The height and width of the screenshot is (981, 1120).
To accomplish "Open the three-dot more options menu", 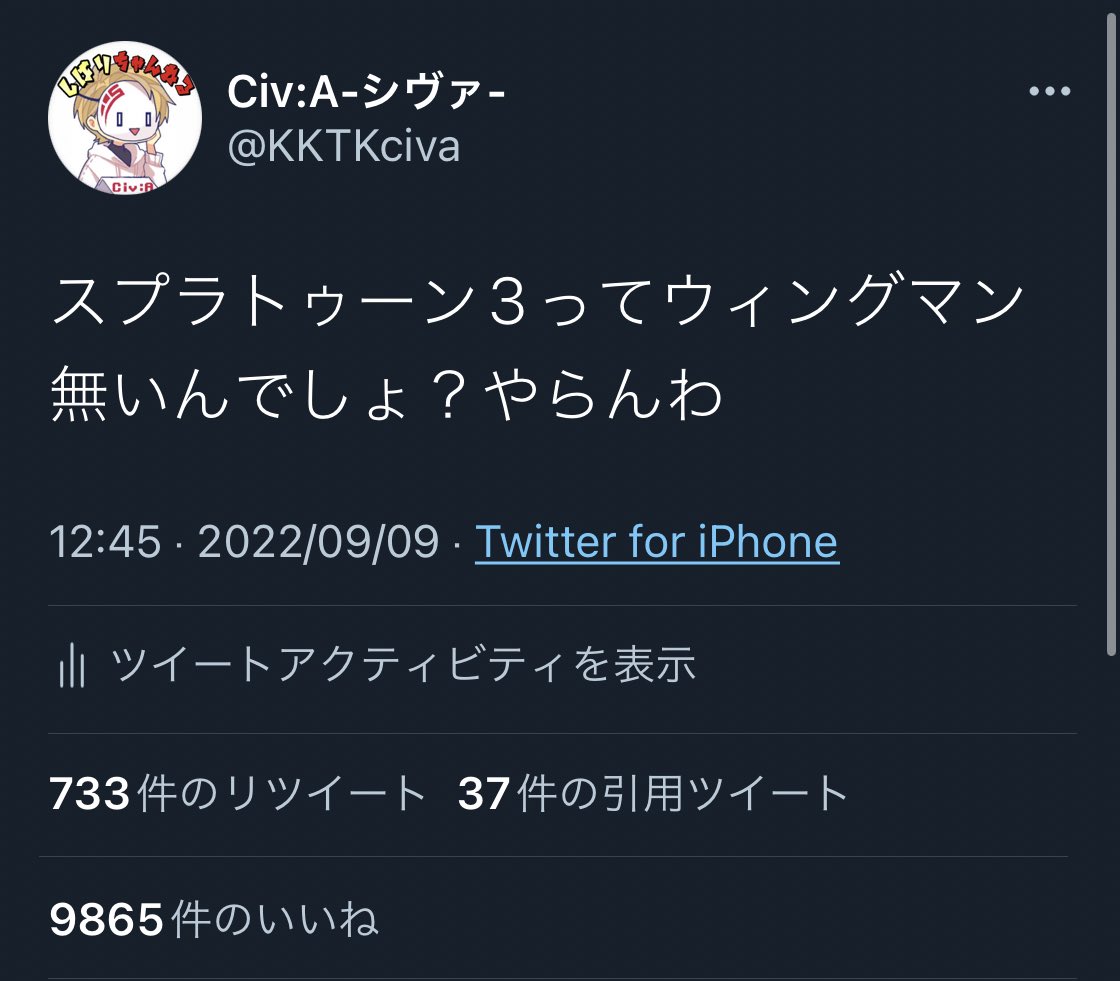I will click(1049, 91).
